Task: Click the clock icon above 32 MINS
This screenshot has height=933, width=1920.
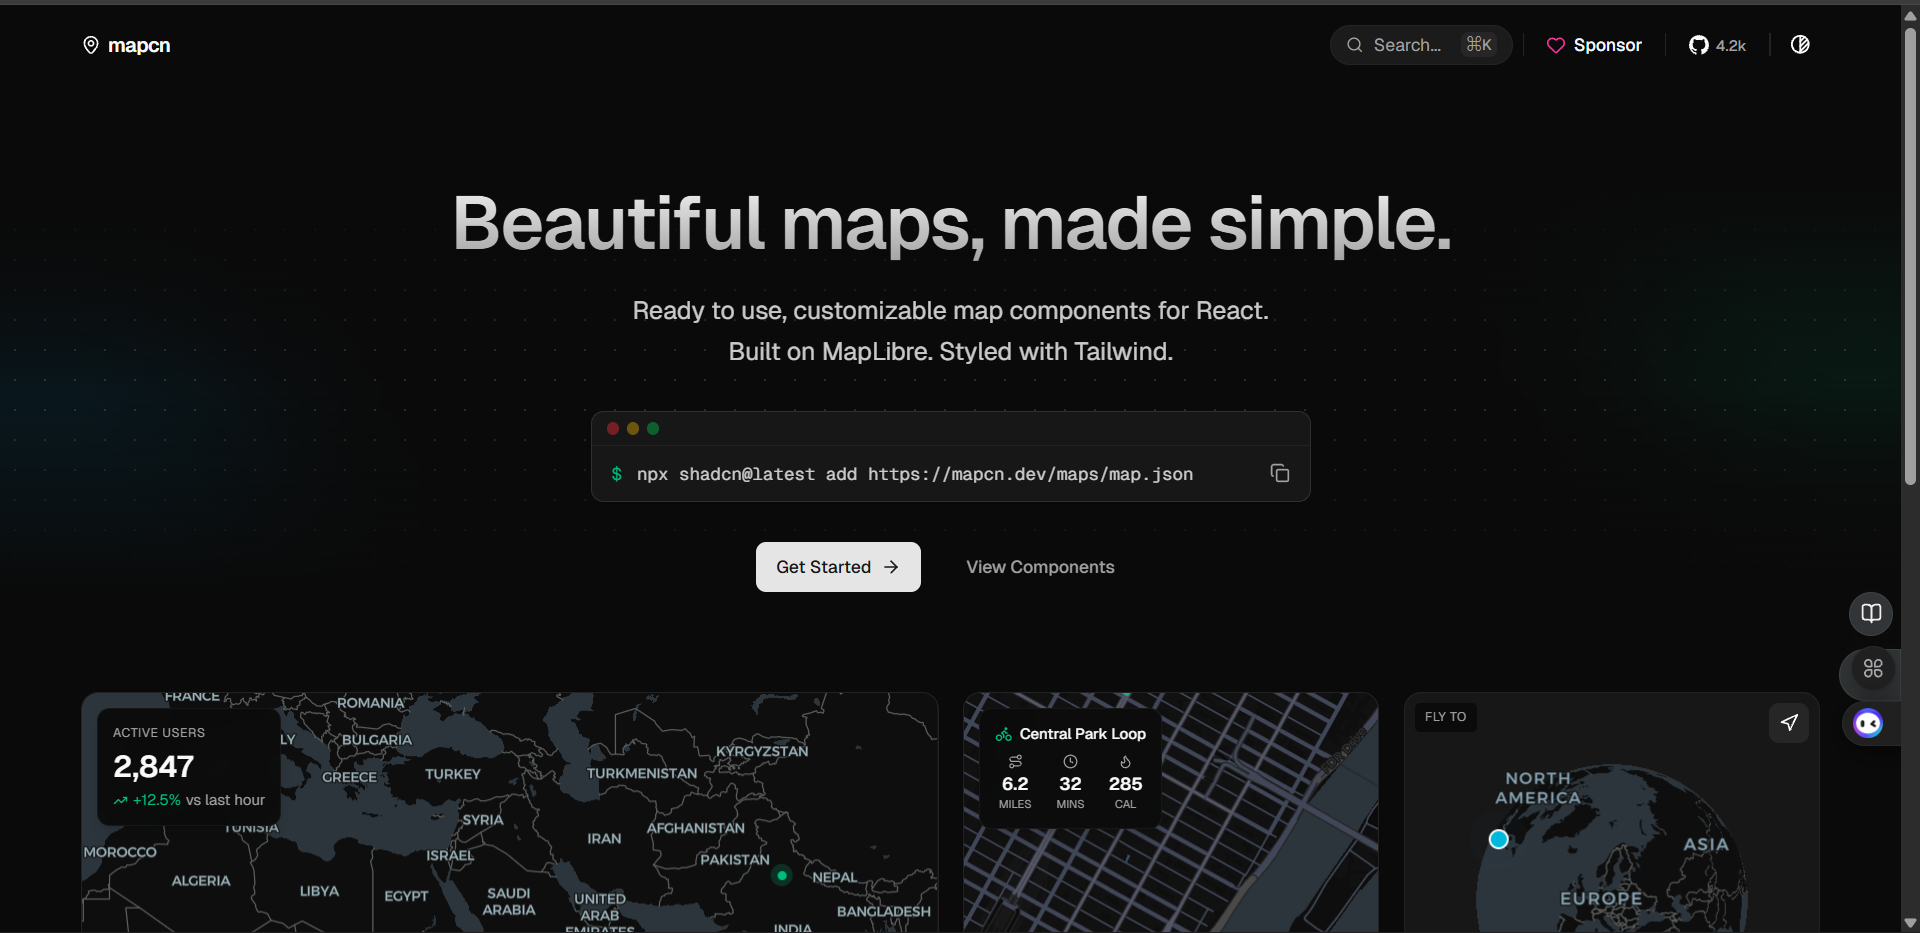Action: tap(1070, 761)
